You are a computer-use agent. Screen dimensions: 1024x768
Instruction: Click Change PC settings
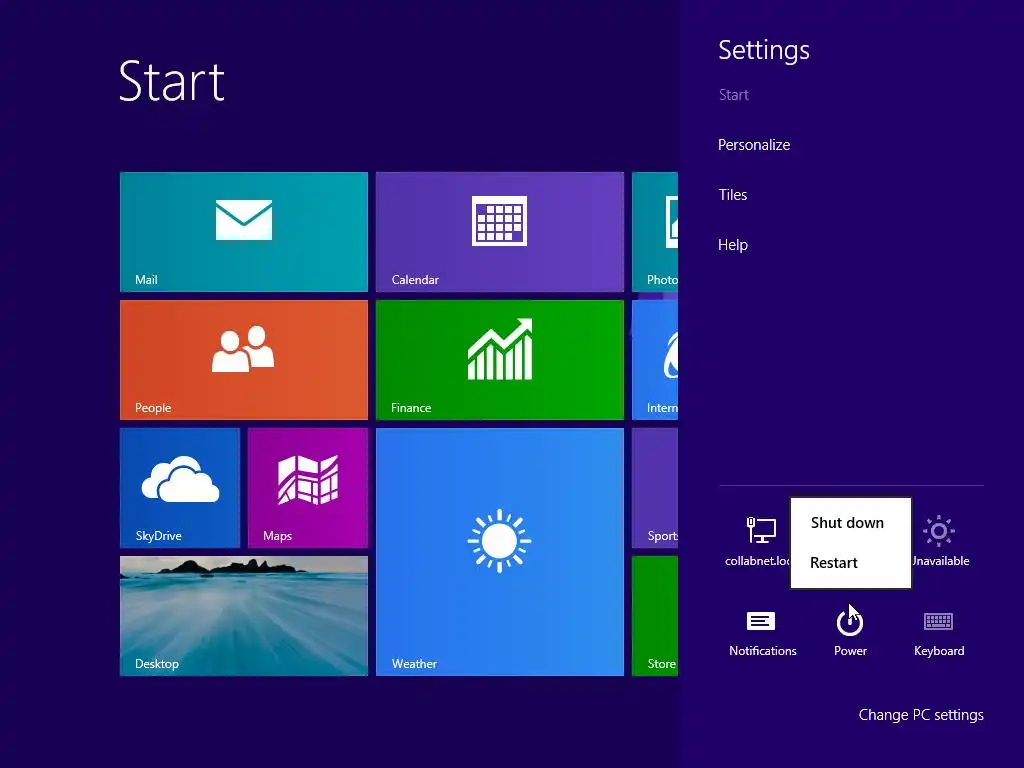[921, 715]
